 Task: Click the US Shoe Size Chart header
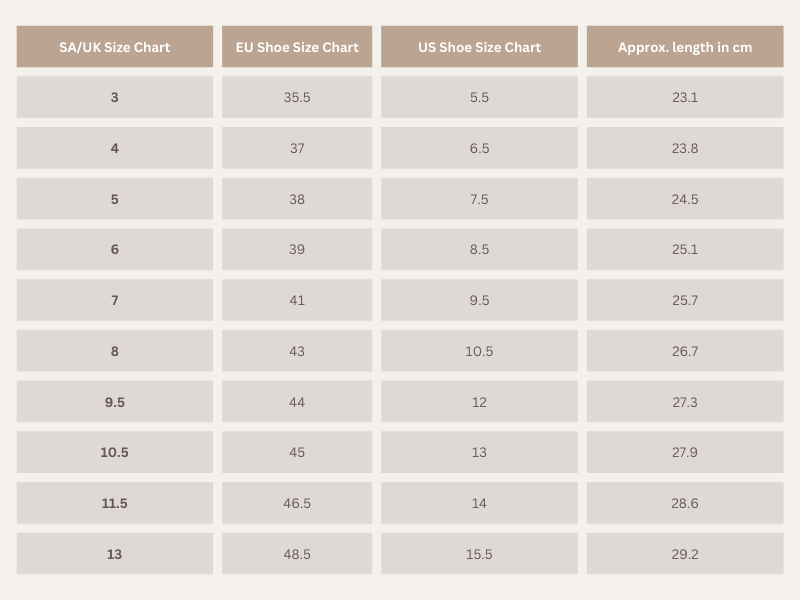[x=479, y=46]
